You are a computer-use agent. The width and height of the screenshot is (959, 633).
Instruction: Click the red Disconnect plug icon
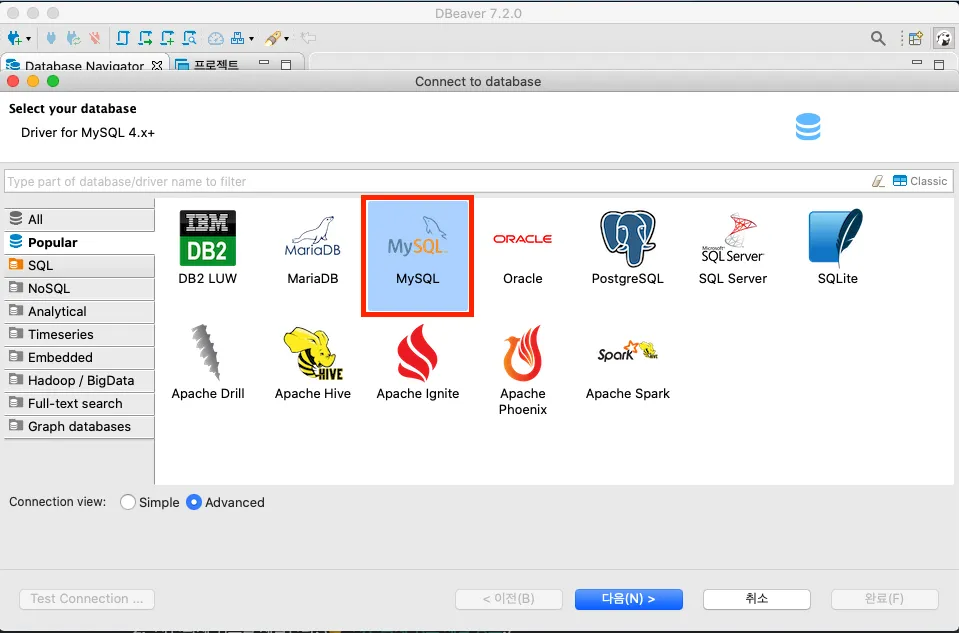point(95,39)
